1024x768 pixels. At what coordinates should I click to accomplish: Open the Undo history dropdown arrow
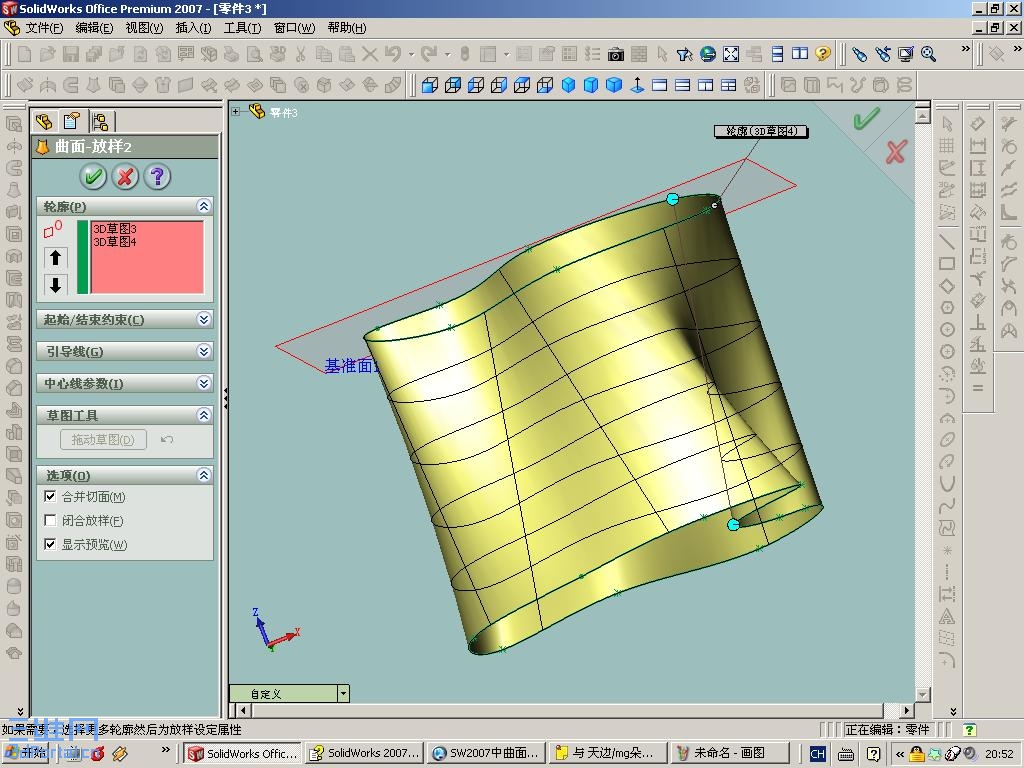click(411, 55)
